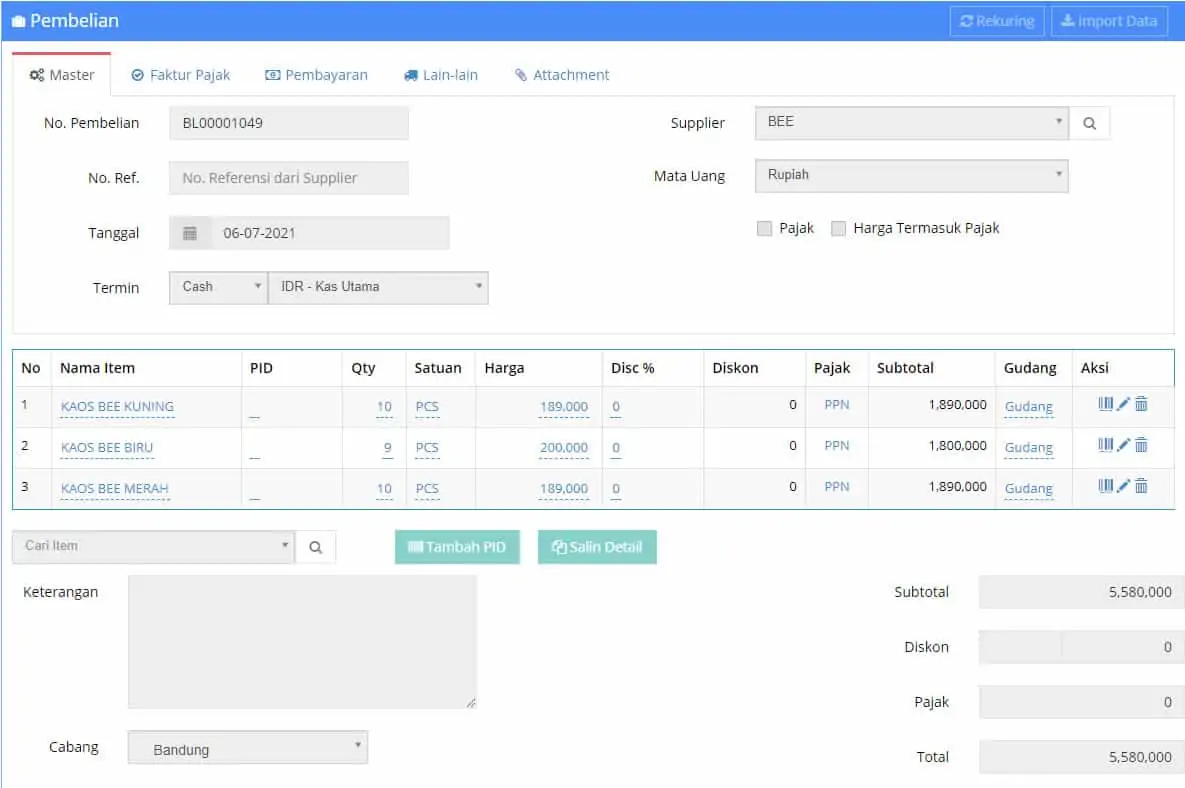This screenshot has width=1185, height=788.
Task: Click the Total field showing 5,580,000
Action: click(1081, 757)
